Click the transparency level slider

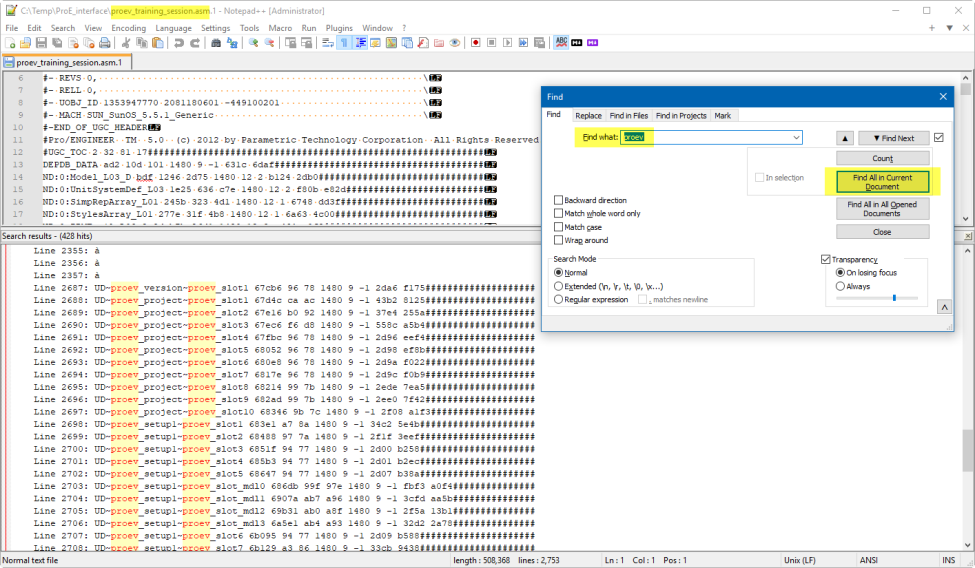point(877,298)
